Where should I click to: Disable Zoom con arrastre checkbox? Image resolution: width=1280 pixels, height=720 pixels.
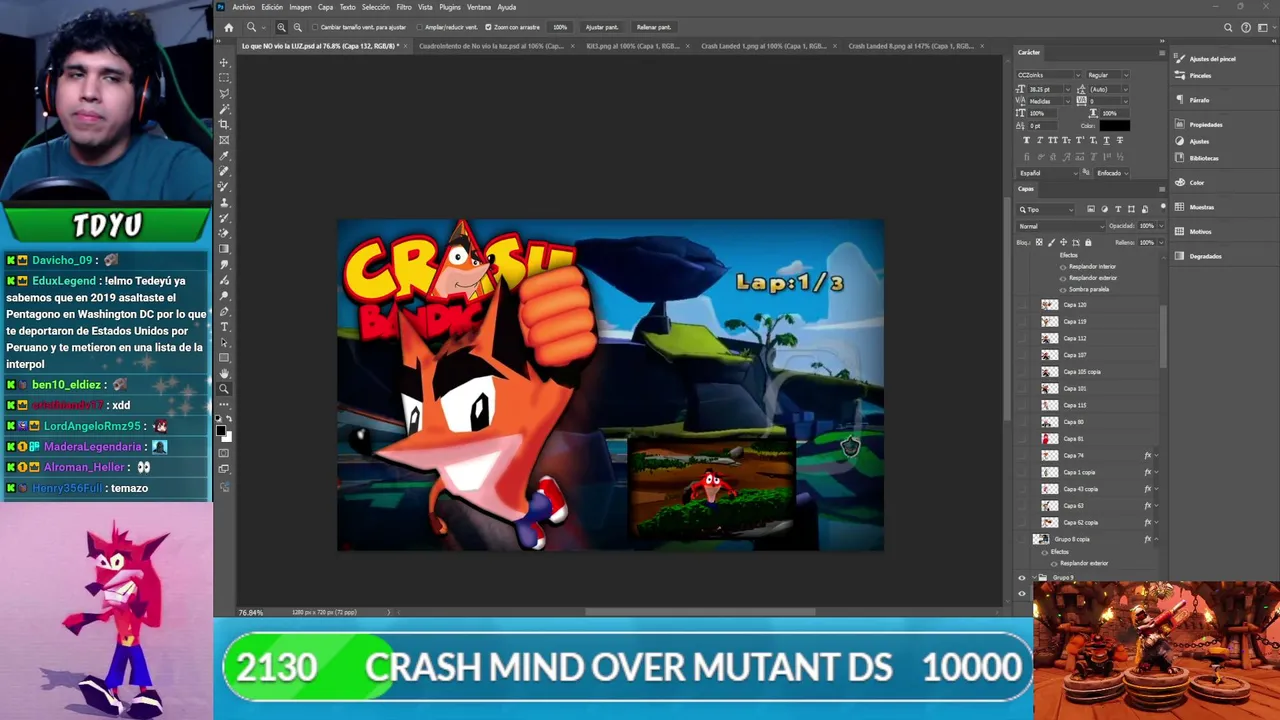pos(488,27)
